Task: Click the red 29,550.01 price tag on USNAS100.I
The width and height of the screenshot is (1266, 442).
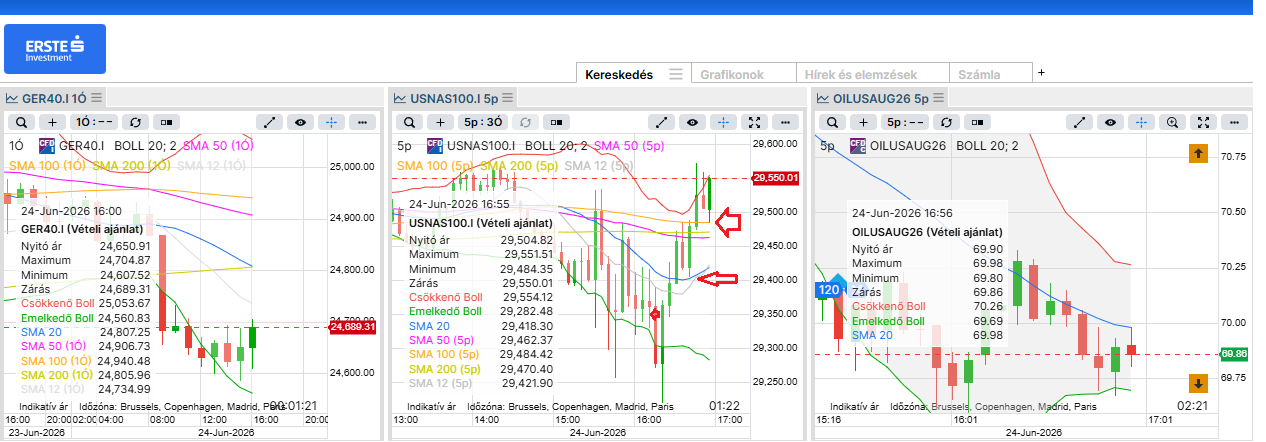Action: pyautogui.click(x=778, y=178)
